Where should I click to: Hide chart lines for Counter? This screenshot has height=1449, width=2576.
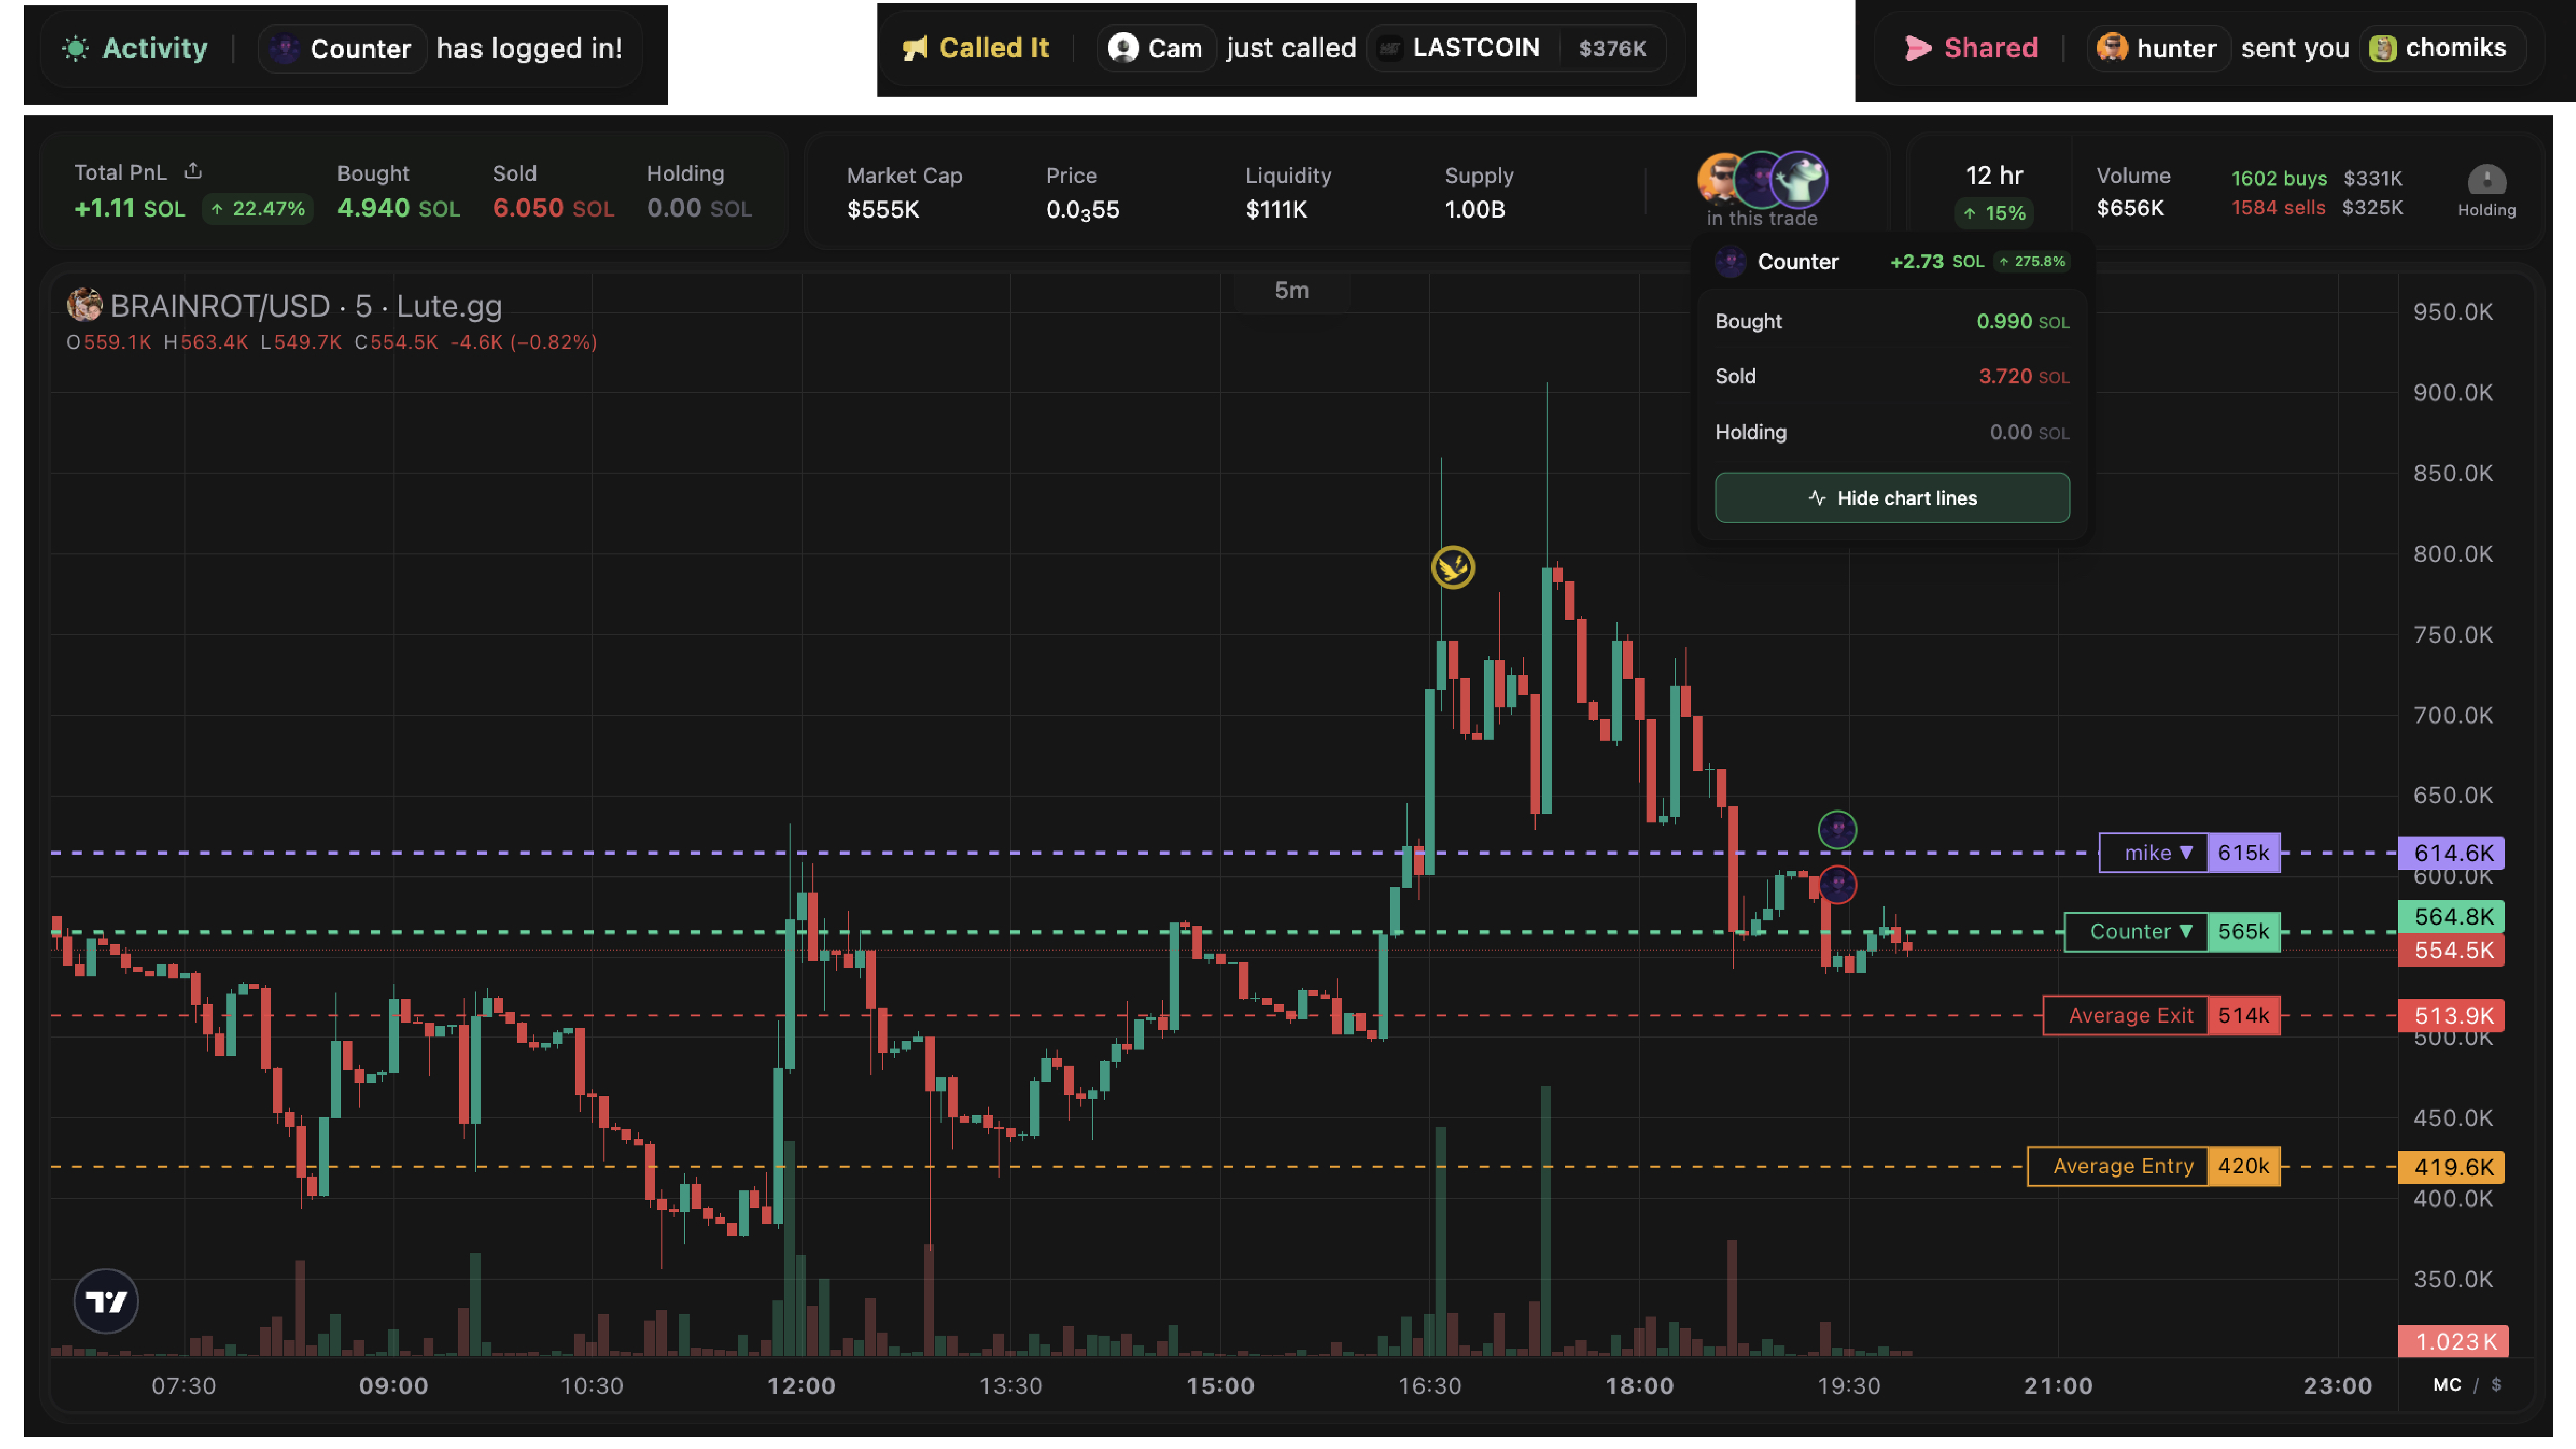pyautogui.click(x=1892, y=498)
